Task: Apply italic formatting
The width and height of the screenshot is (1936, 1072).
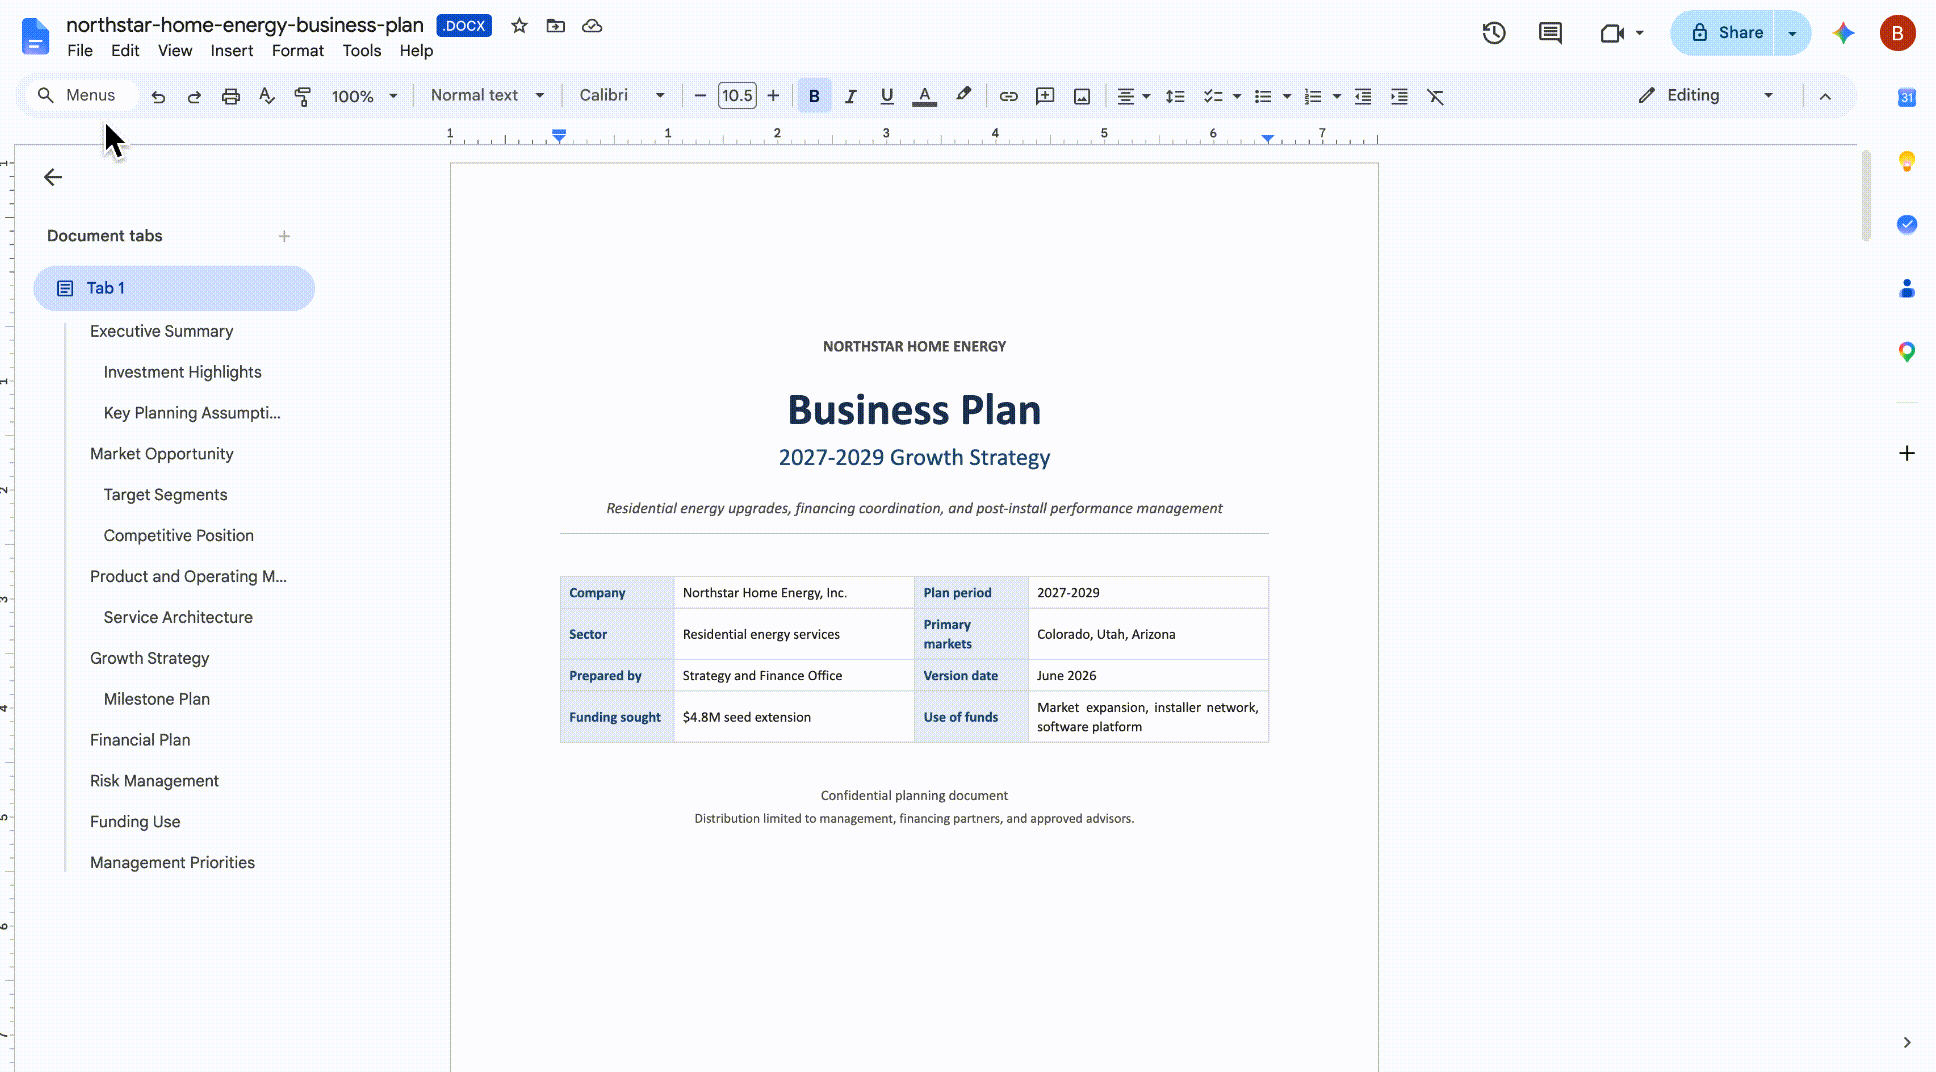Action: pos(851,96)
